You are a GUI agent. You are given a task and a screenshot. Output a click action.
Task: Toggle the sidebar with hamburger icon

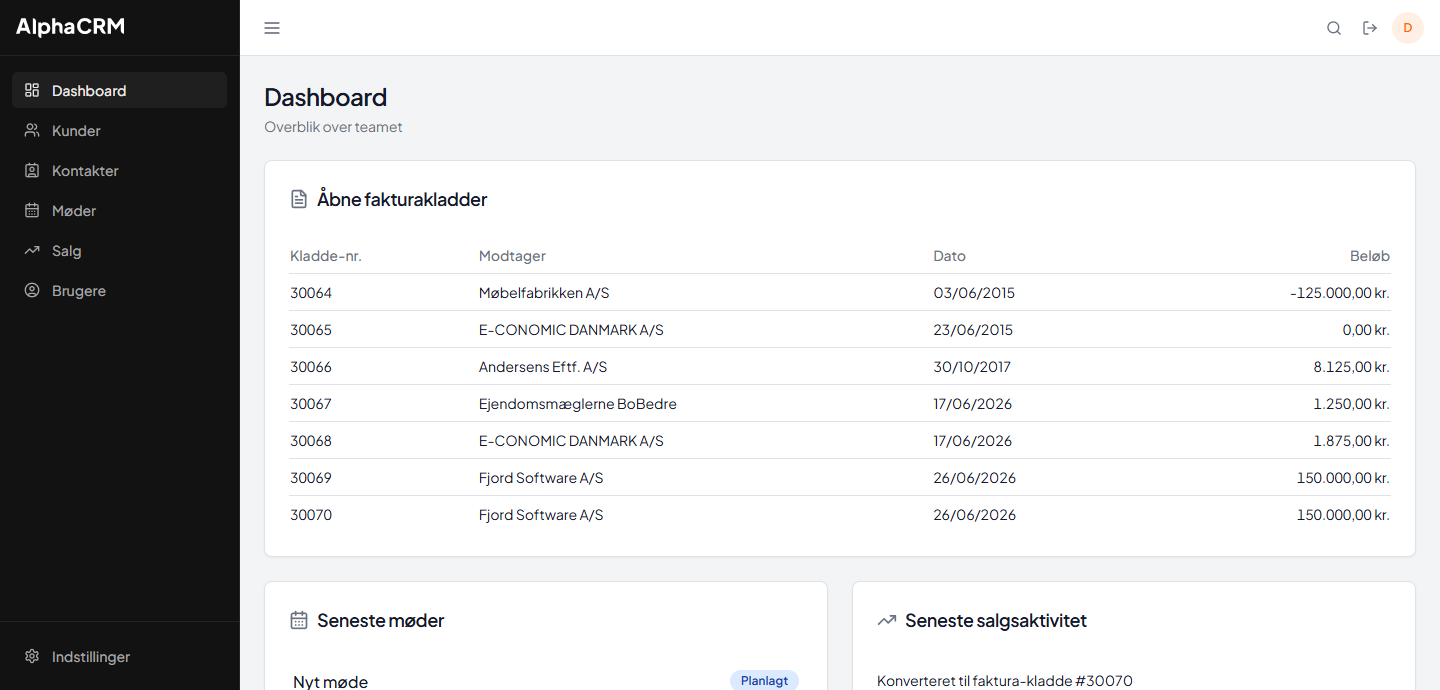tap(272, 28)
